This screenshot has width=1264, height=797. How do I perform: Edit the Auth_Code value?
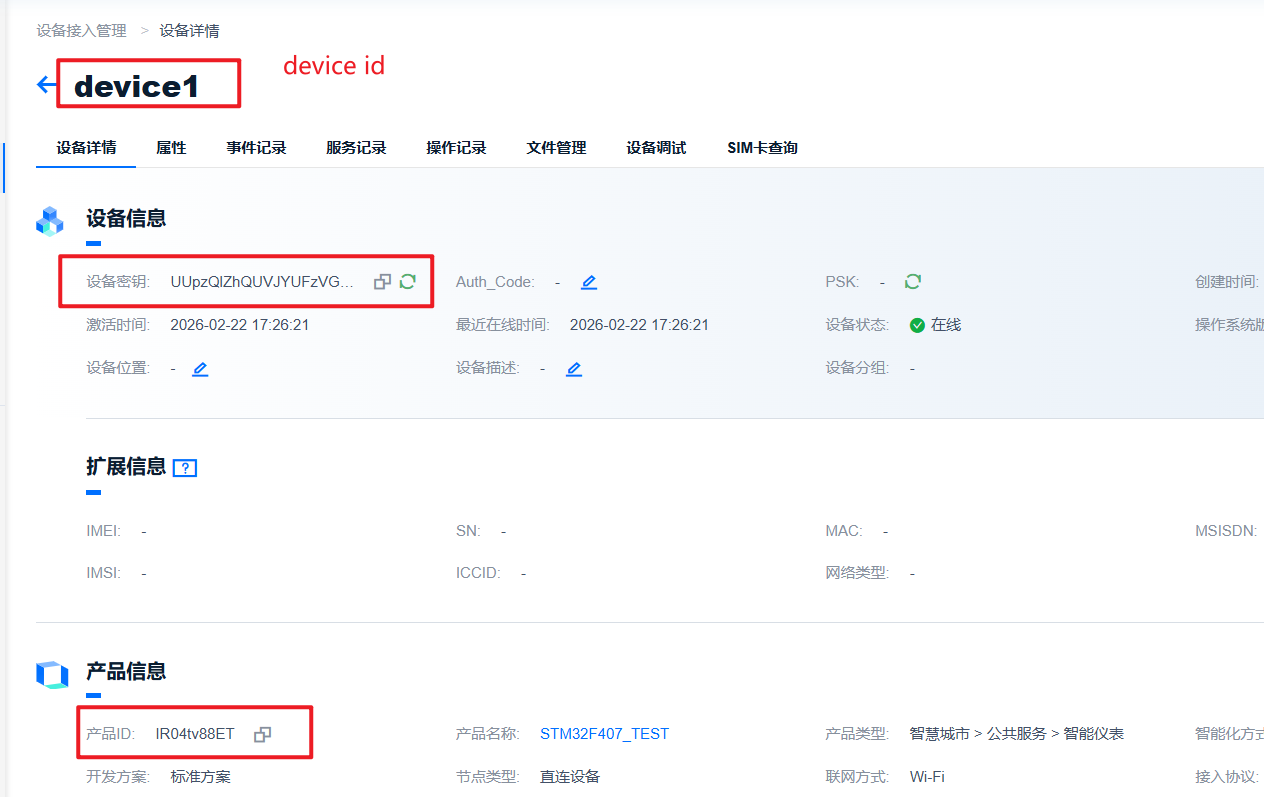[589, 282]
